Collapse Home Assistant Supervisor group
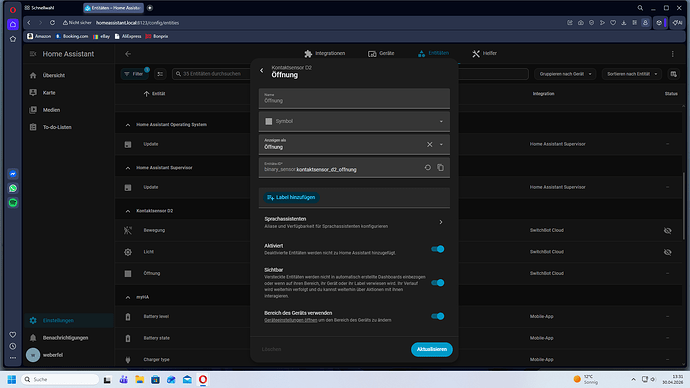This screenshot has height=388, width=690. point(128,168)
